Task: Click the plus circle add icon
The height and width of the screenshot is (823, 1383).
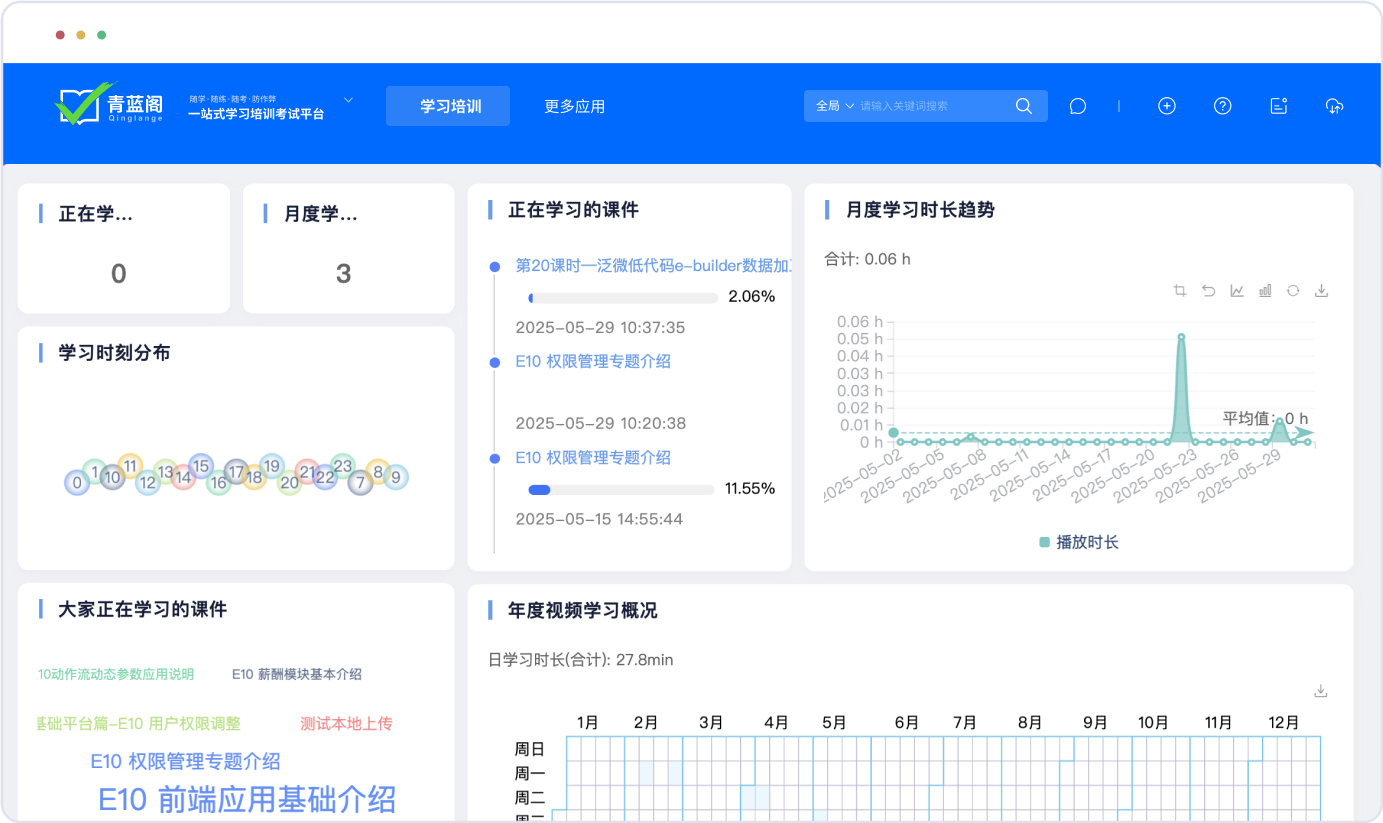Action: (1166, 106)
